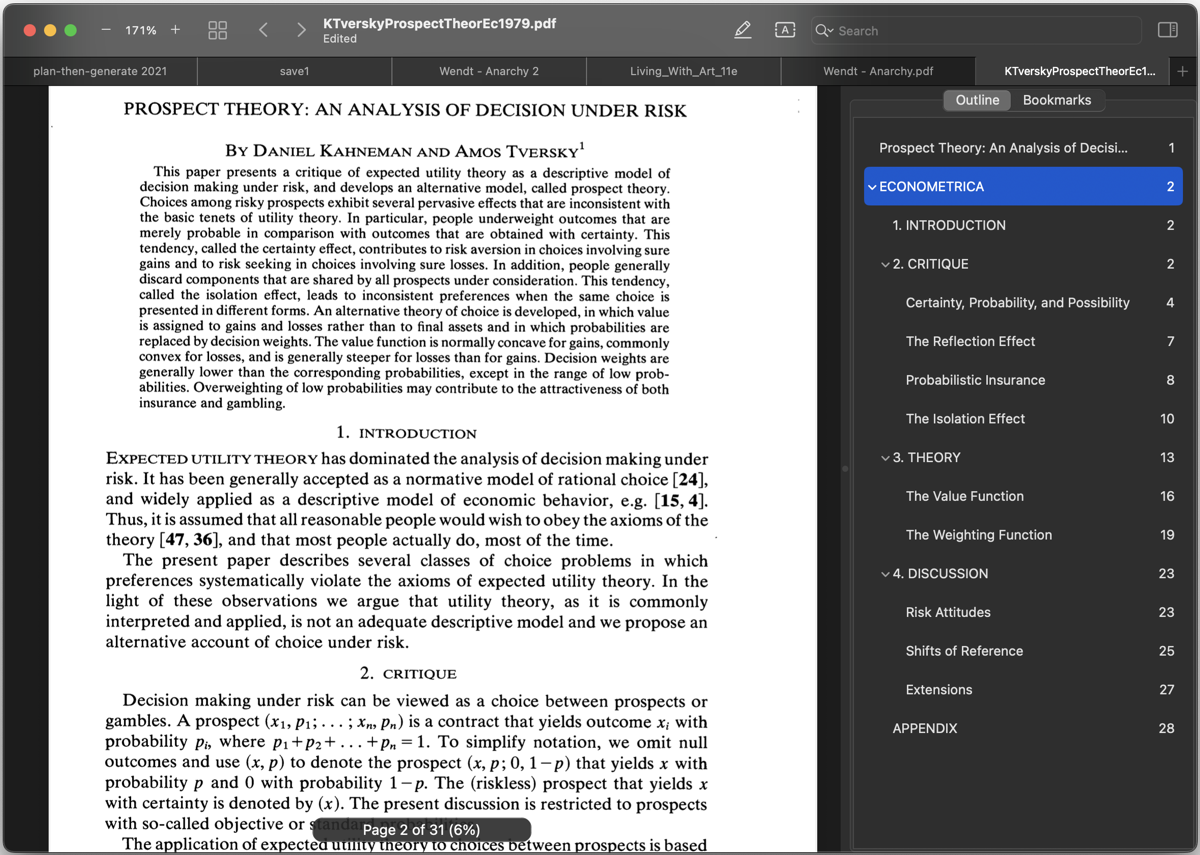This screenshot has height=855, width=1200.
Task: Open the Wendt - Anarchy 2 tab
Action: click(x=489, y=71)
